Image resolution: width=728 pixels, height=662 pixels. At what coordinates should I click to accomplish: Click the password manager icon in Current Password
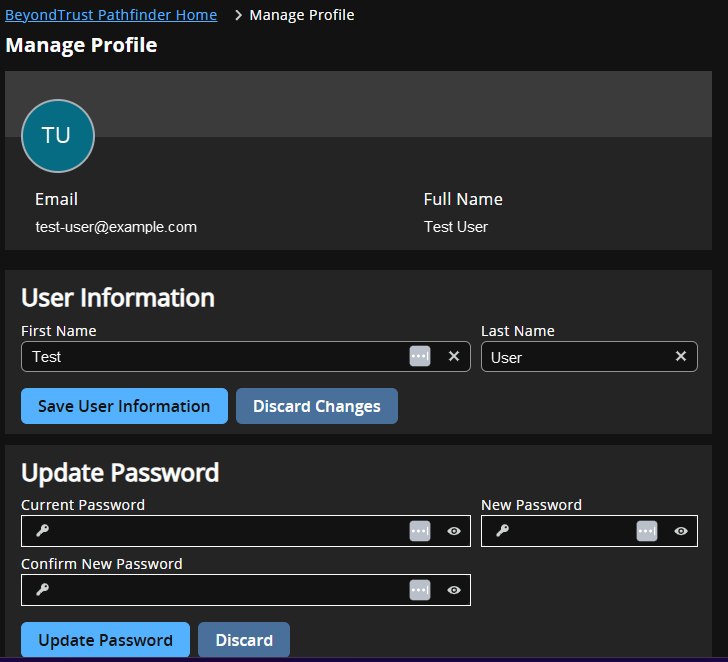420,531
